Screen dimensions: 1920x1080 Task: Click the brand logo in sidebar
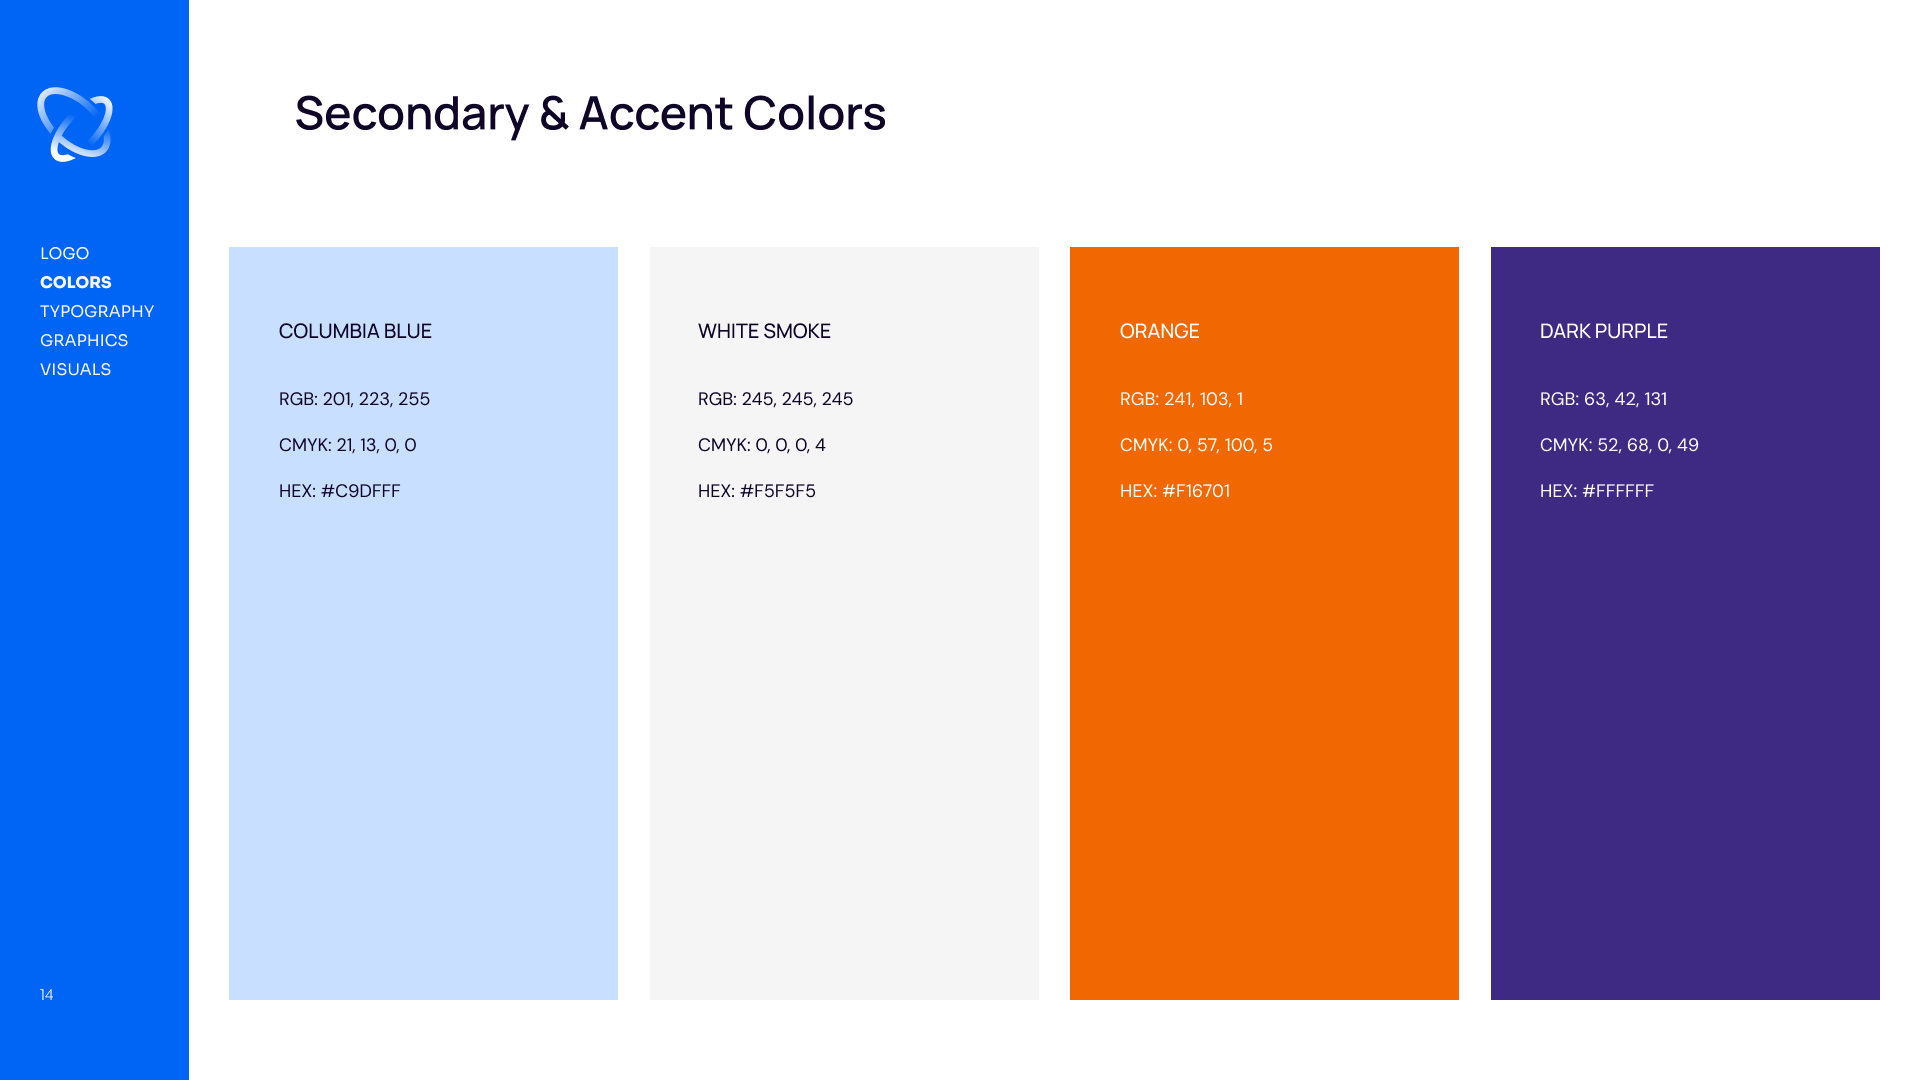pos(75,125)
